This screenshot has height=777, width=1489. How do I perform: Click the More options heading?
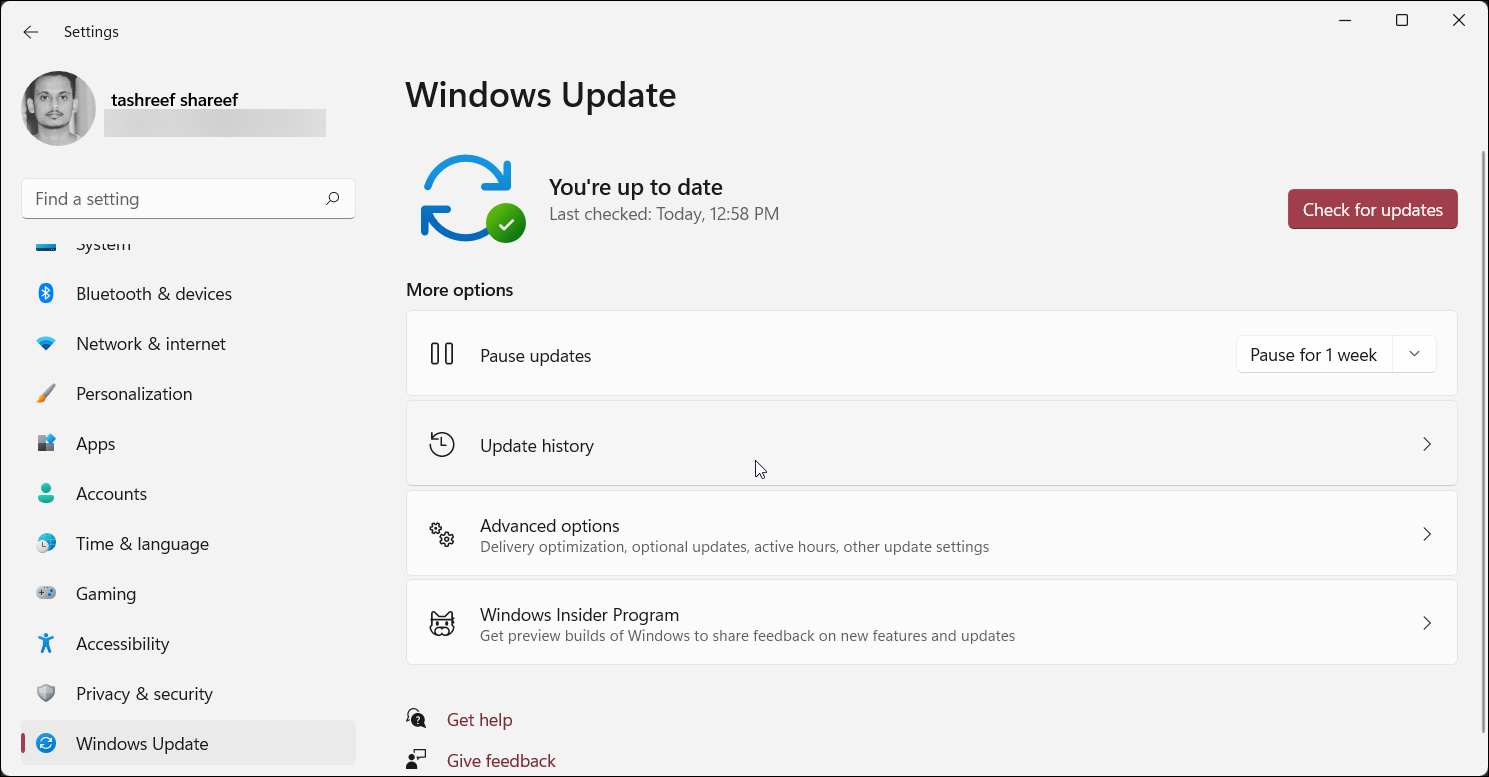pos(459,290)
